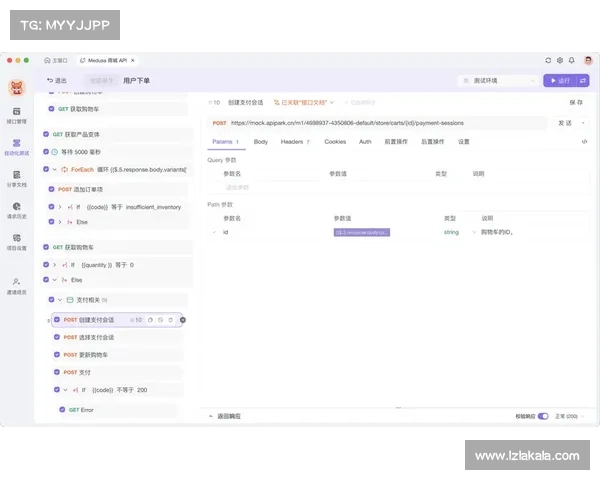600x480 pixels.
Task: Open 接口管理 in the left sidebar
Action: coord(16,116)
